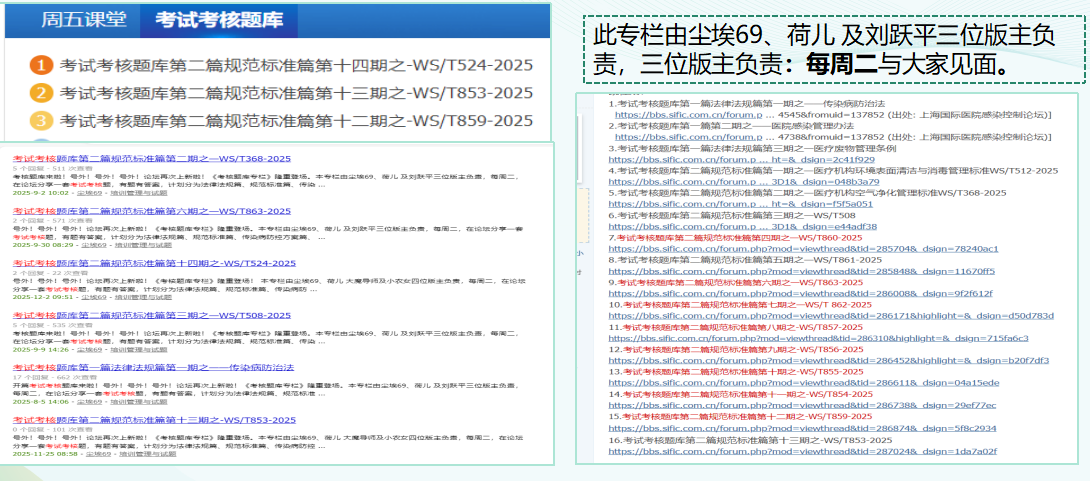This screenshot has width=1090, height=481.
Task: Click the orange number 1 rank badge
Action: tap(41, 65)
